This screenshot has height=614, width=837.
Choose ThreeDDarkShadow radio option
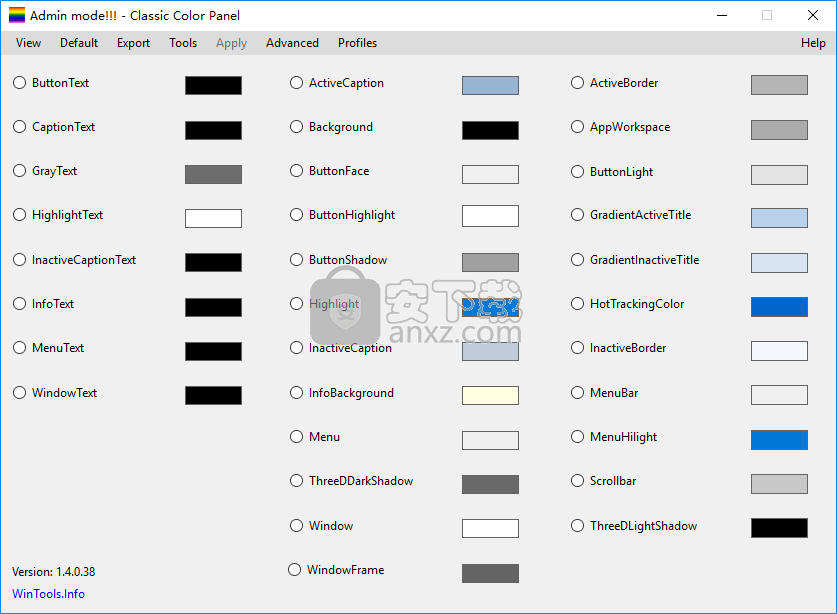pos(296,481)
